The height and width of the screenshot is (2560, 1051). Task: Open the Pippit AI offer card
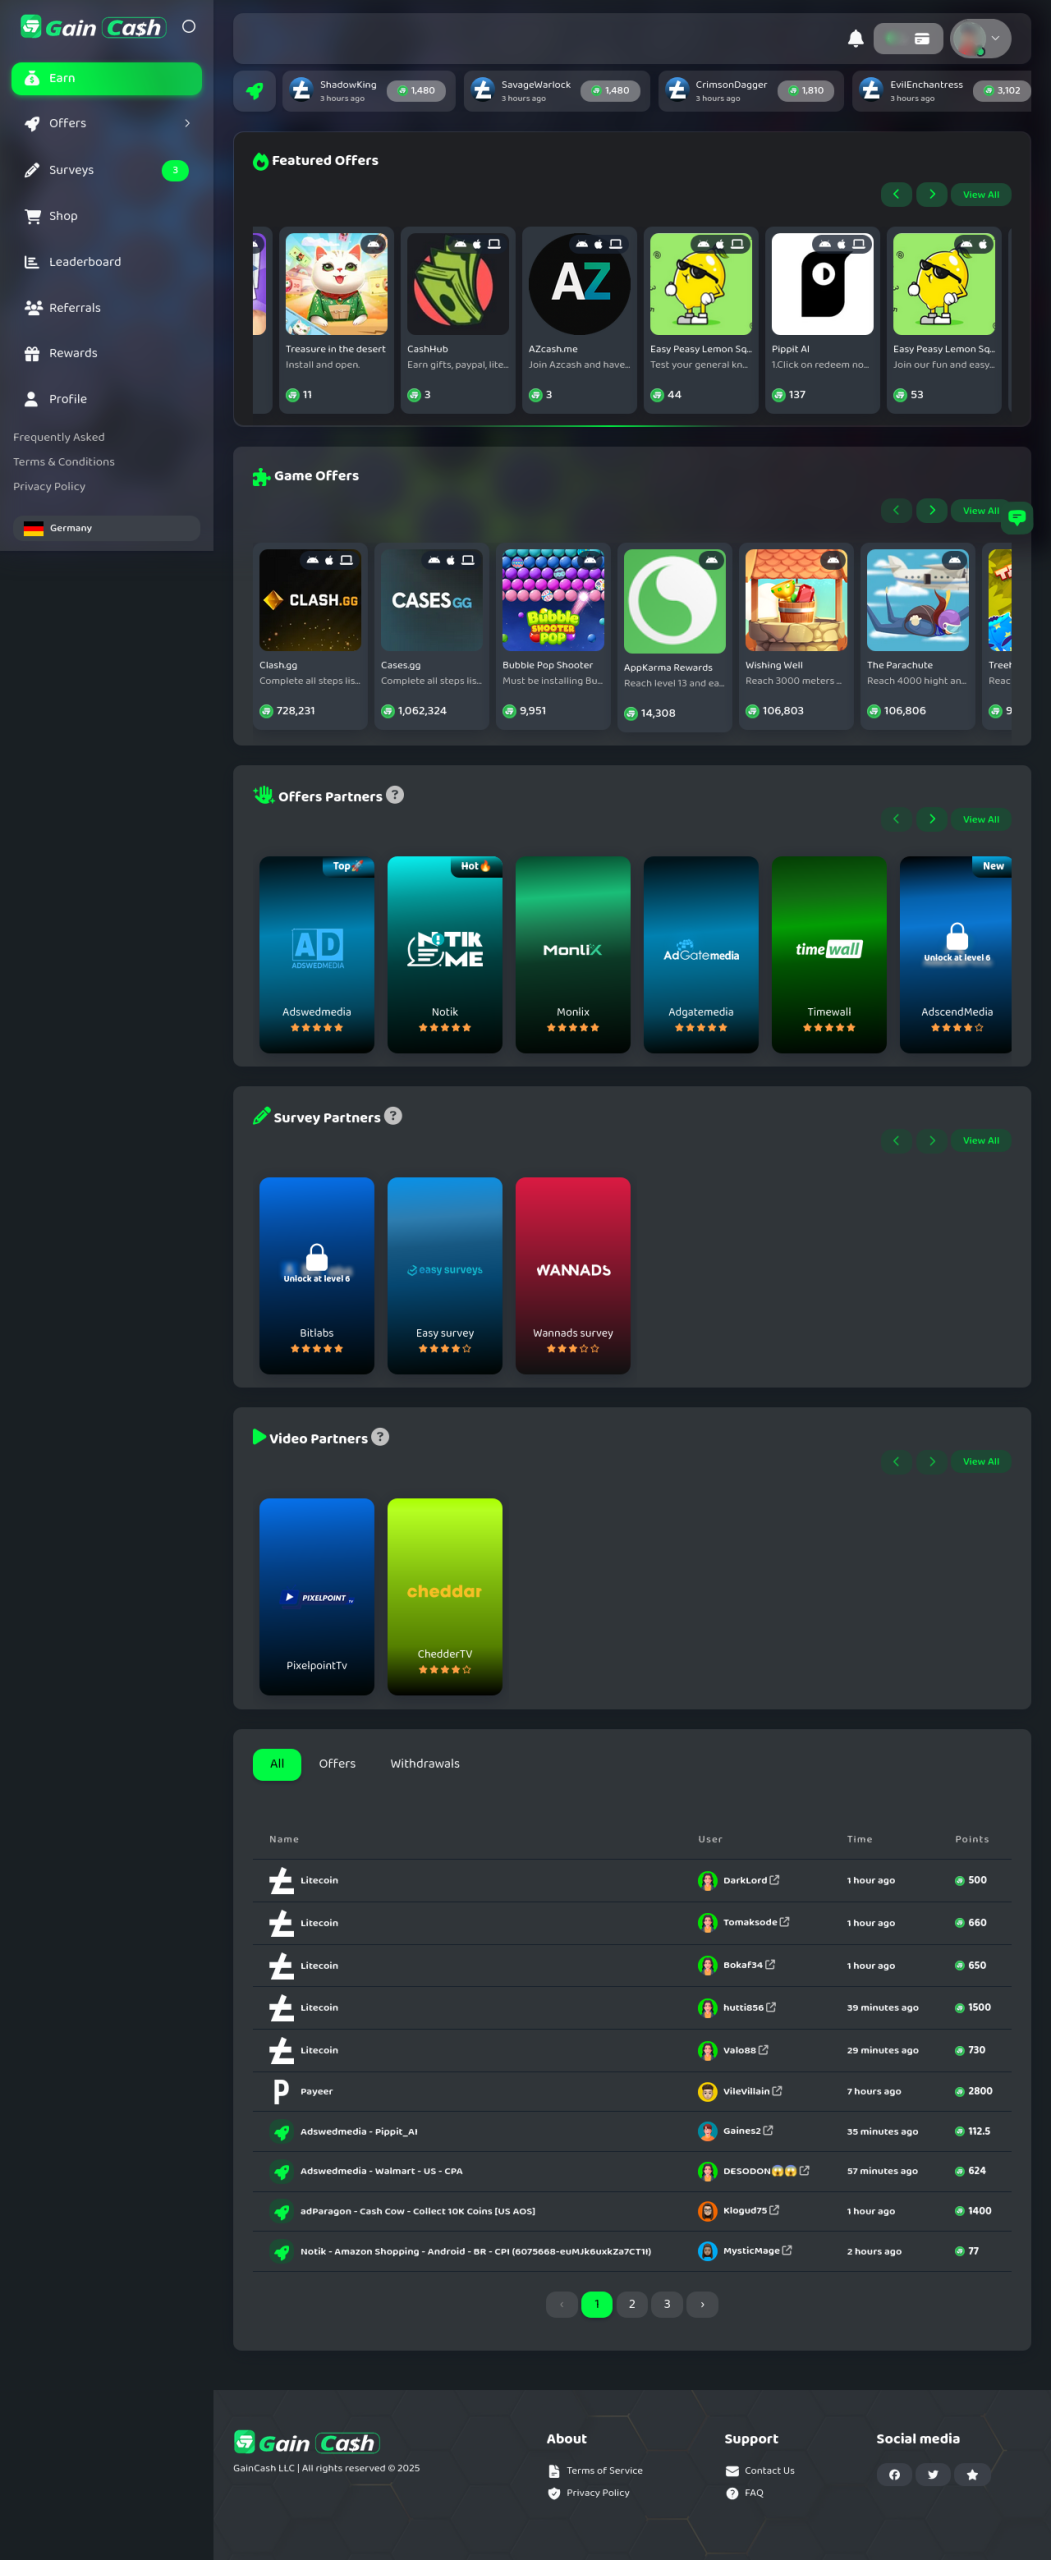tap(823, 320)
